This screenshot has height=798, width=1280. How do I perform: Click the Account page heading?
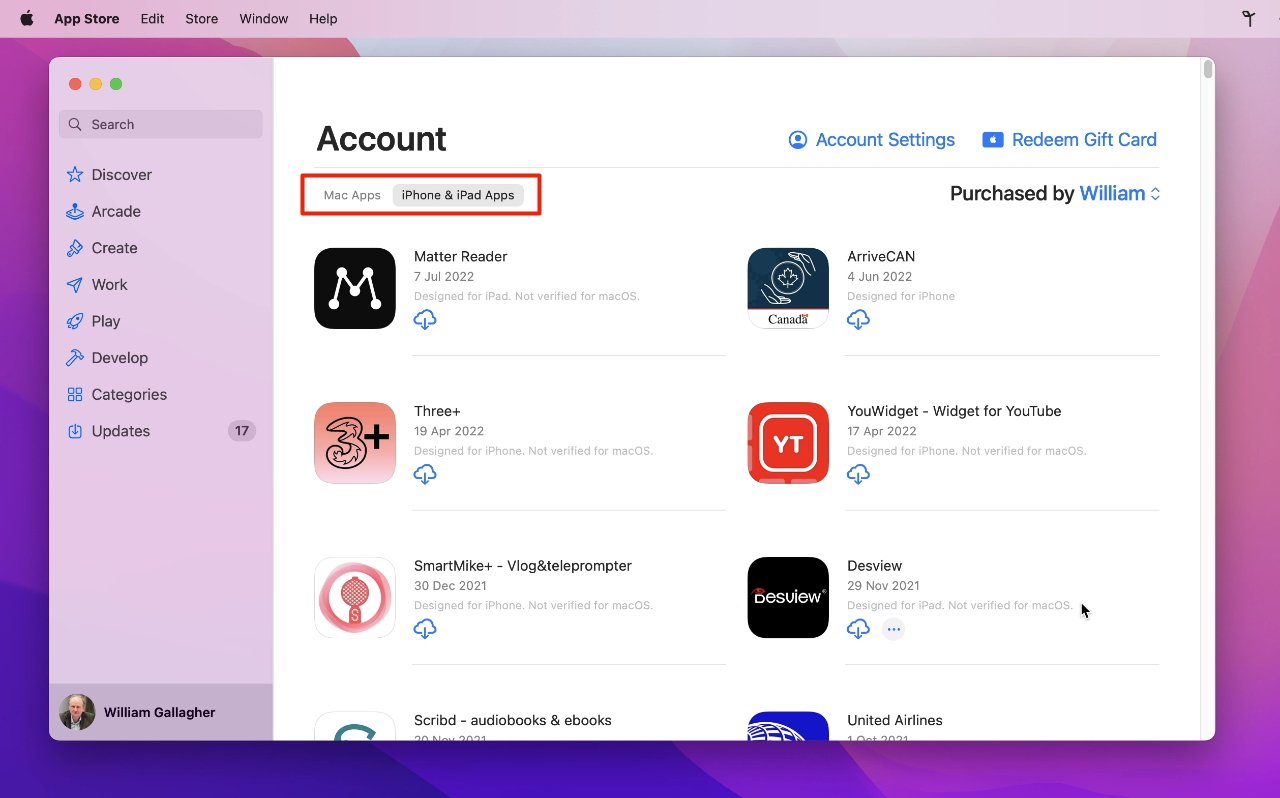(x=381, y=139)
